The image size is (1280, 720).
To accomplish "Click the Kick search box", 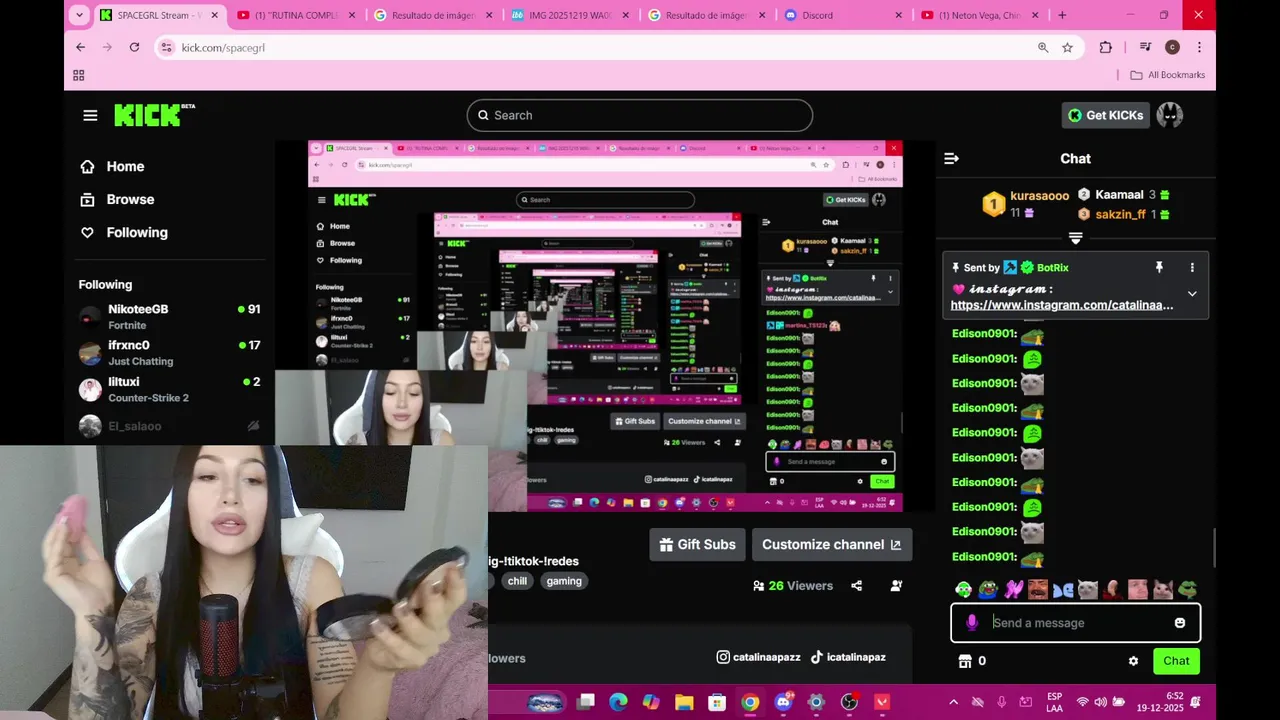I will coord(640,115).
